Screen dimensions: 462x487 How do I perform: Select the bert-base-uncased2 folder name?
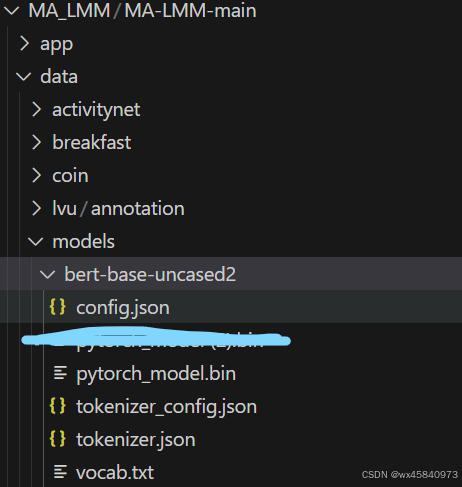pyautogui.click(x=150, y=275)
